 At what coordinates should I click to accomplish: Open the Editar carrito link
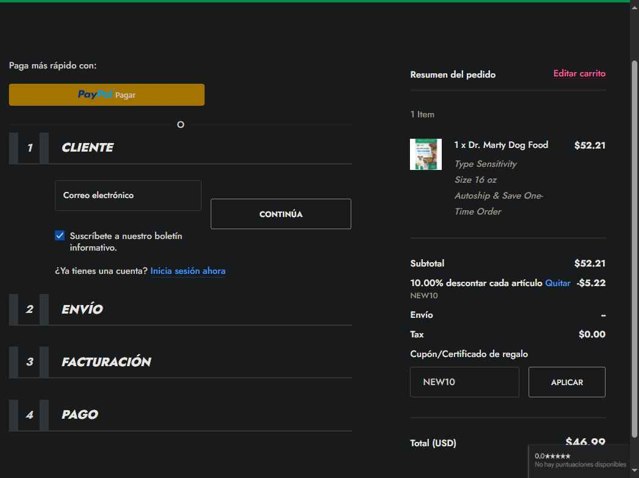pos(579,73)
